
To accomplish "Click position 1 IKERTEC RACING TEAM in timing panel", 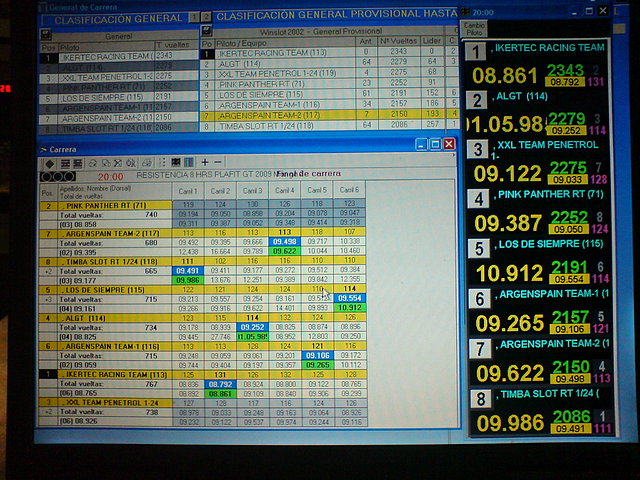I will click(x=536, y=64).
